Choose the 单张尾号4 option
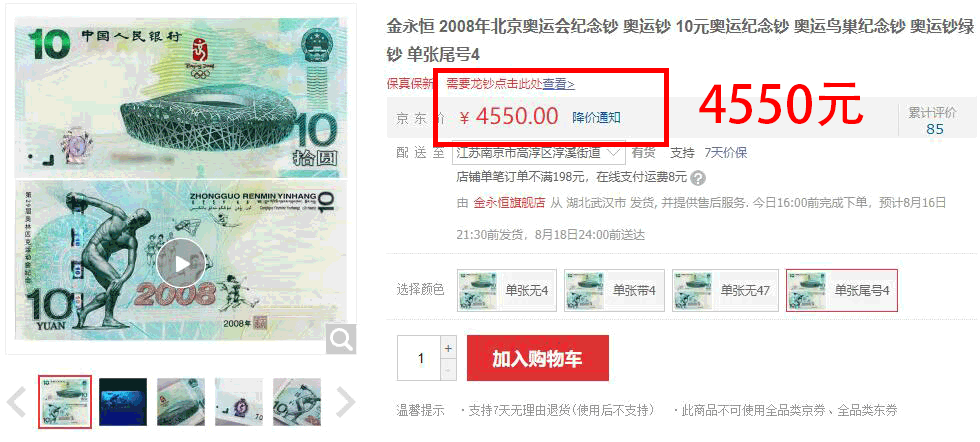The height and width of the screenshot is (442, 980). click(x=842, y=290)
